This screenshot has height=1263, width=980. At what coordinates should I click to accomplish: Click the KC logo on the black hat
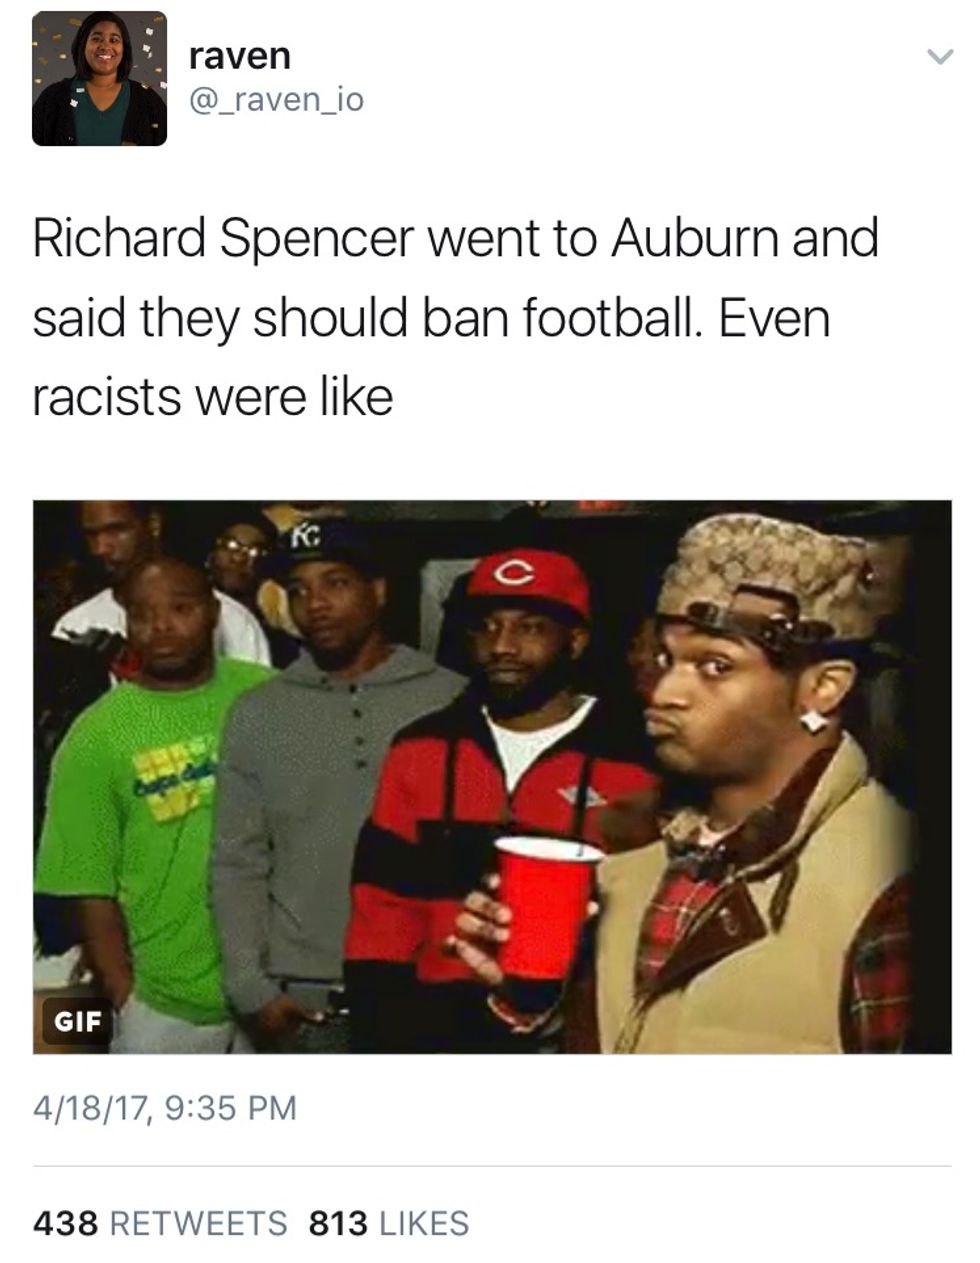pyautogui.click(x=304, y=537)
